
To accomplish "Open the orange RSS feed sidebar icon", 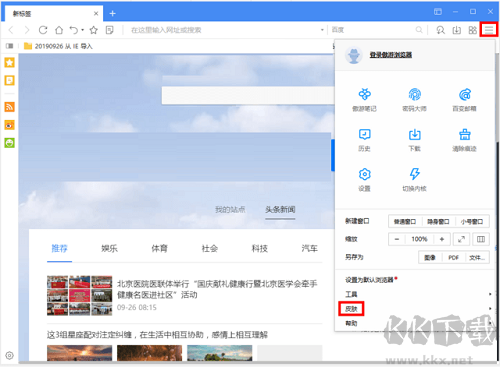I will [x=9, y=107].
